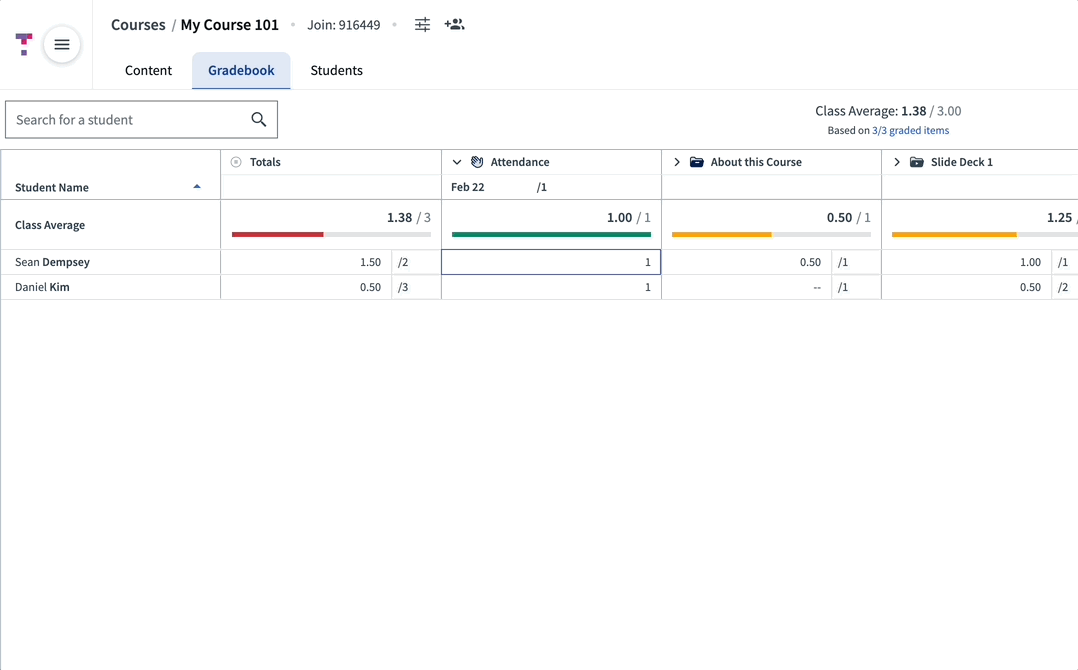Click the Totals circle icon
Image resolution: width=1078 pixels, height=670 pixels.
click(x=236, y=162)
